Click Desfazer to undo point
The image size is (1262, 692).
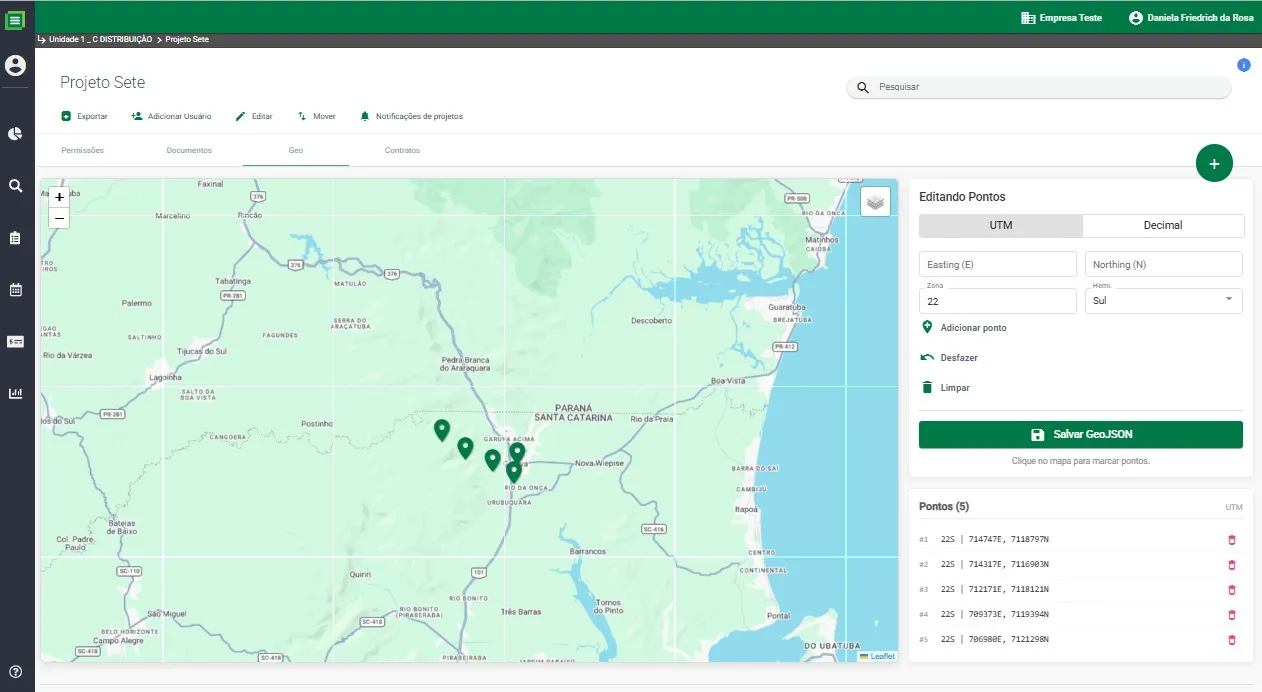(x=949, y=357)
